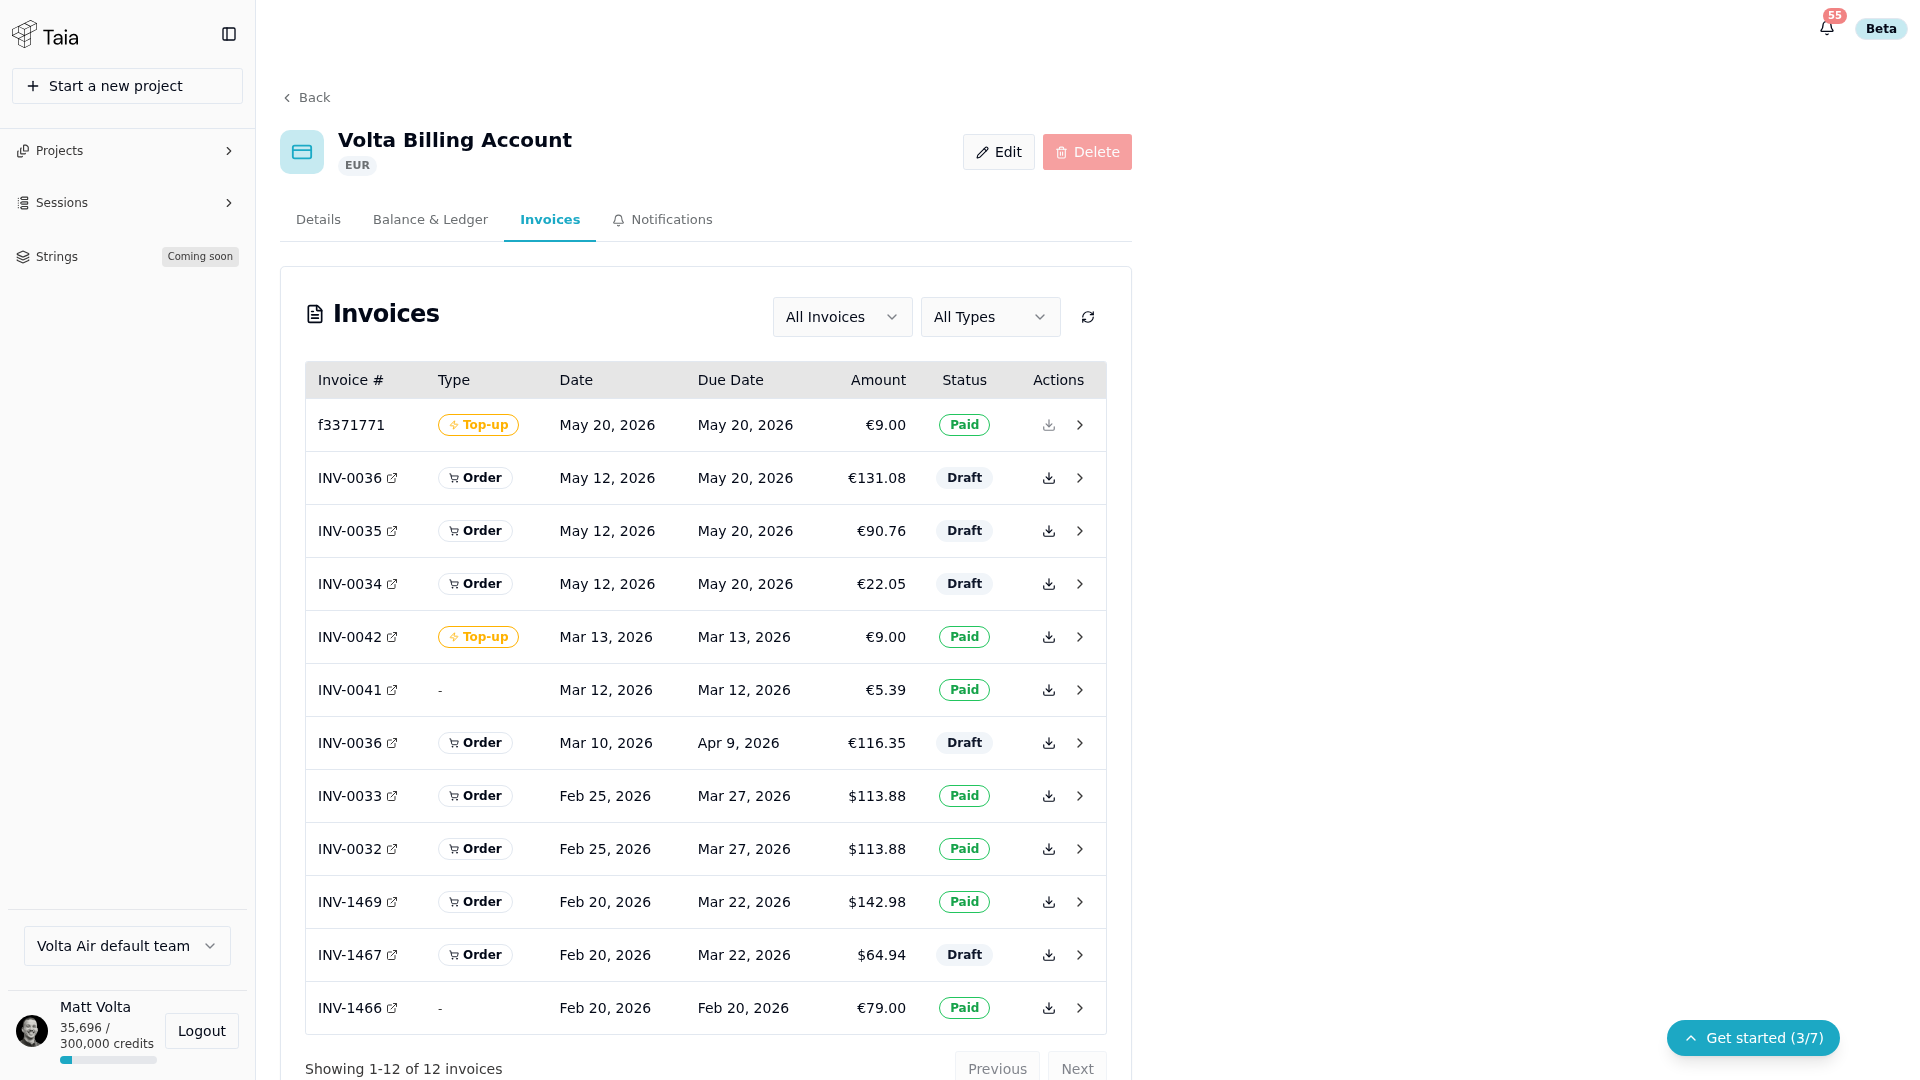The width and height of the screenshot is (1920, 1080).
Task: Delete the billing account
Action: pos(1087,152)
